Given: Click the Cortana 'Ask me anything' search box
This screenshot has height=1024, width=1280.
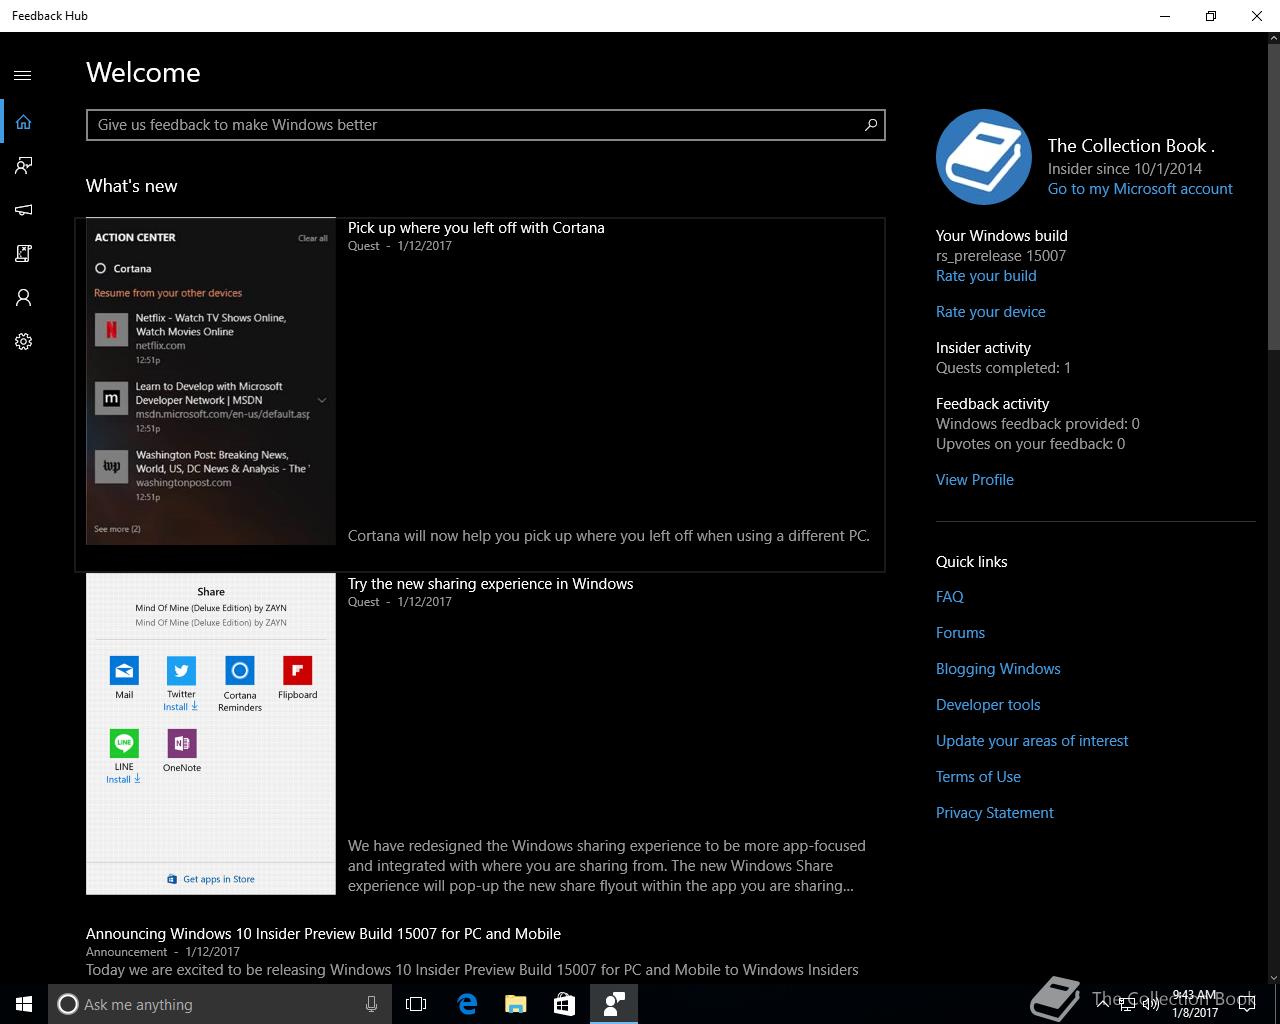Looking at the screenshot, I should [x=220, y=1004].
